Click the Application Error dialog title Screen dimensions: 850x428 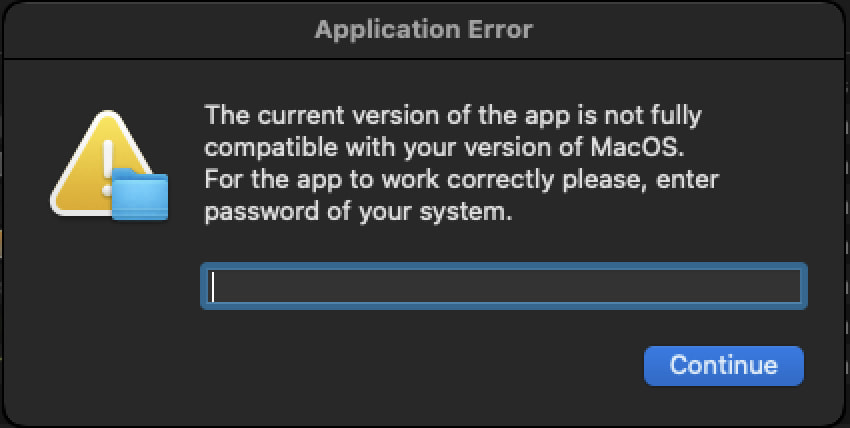pos(424,29)
